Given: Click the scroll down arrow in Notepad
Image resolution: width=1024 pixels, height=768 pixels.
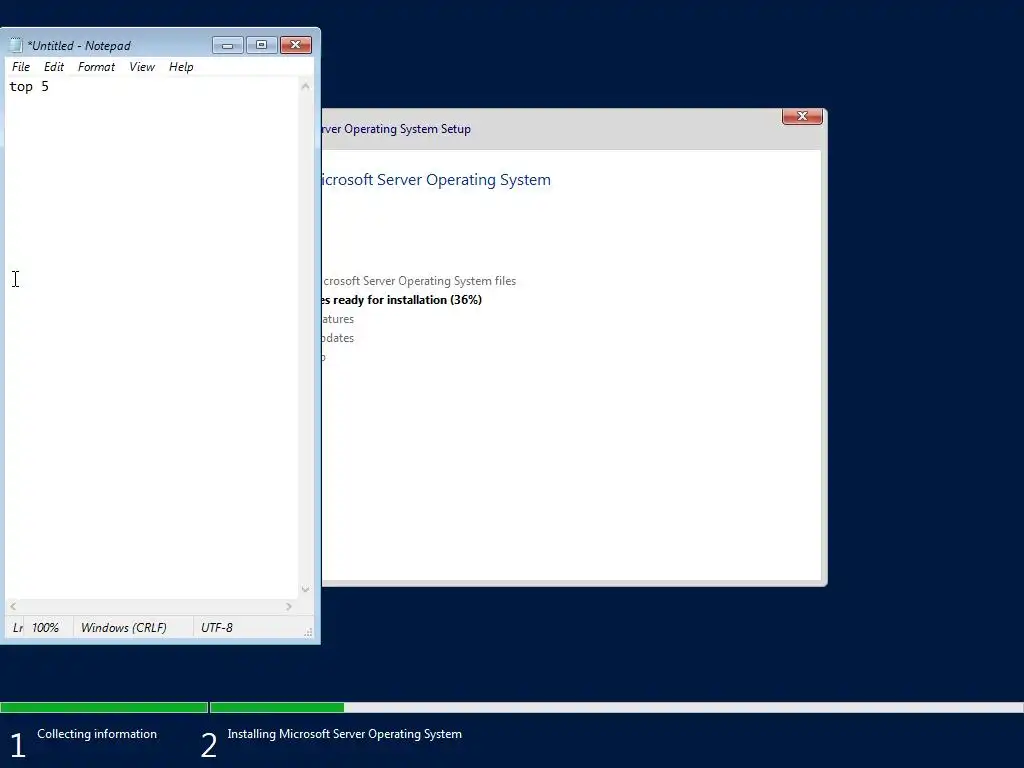Looking at the screenshot, I should pyautogui.click(x=305, y=589).
